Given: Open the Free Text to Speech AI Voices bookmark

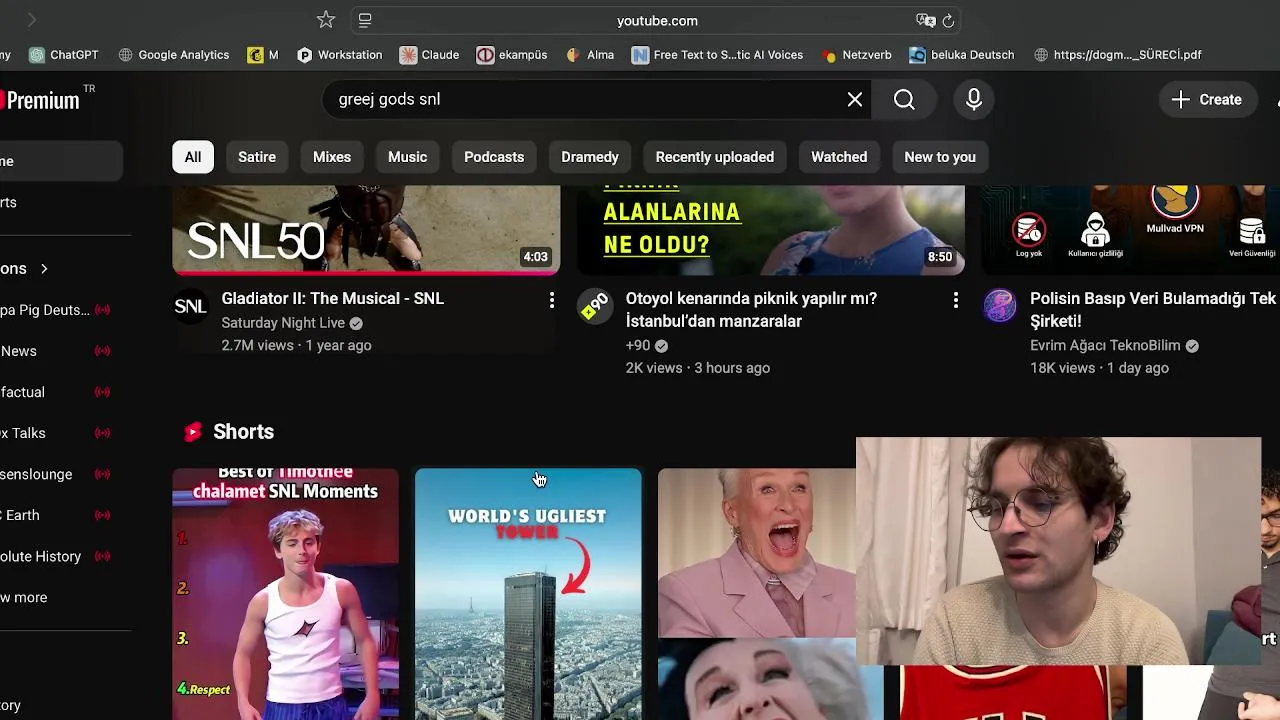Looking at the screenshot, I should tap(717, 55).
